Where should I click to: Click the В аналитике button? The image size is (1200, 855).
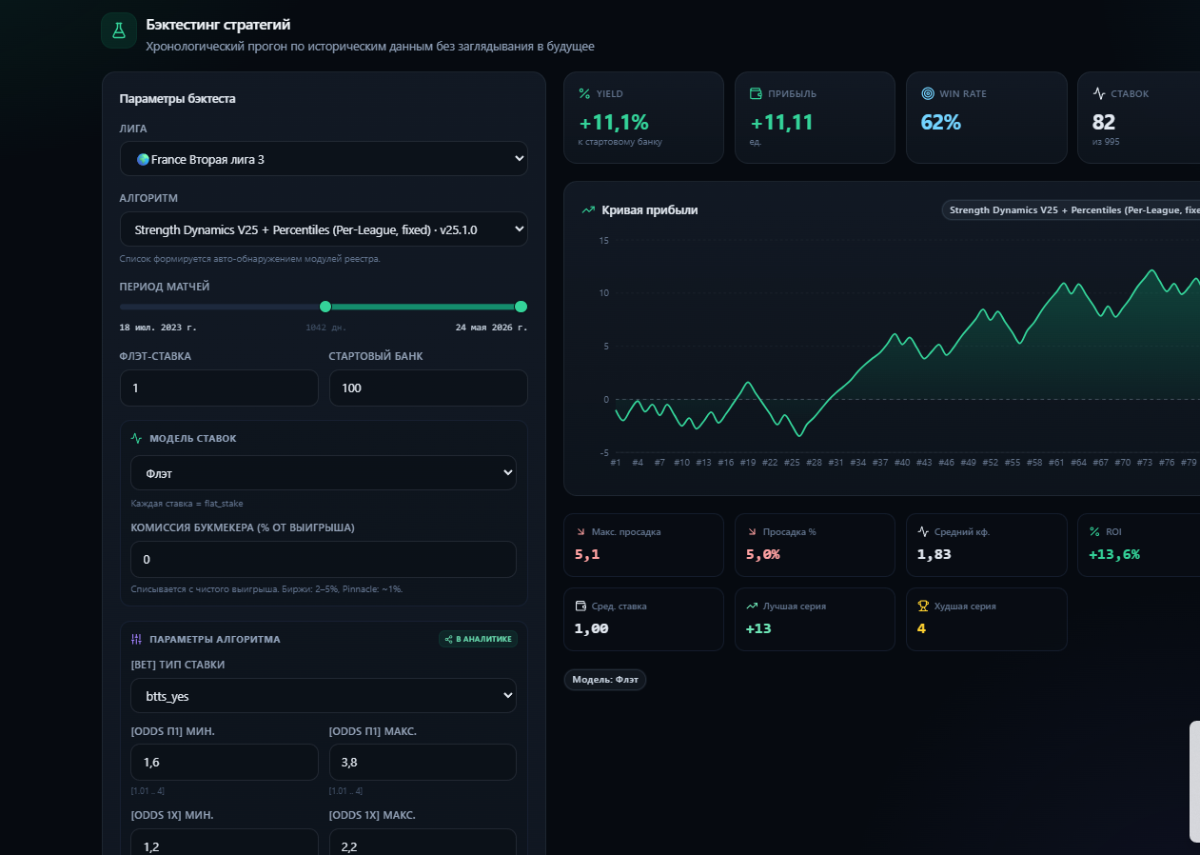[x=478, y=639]
